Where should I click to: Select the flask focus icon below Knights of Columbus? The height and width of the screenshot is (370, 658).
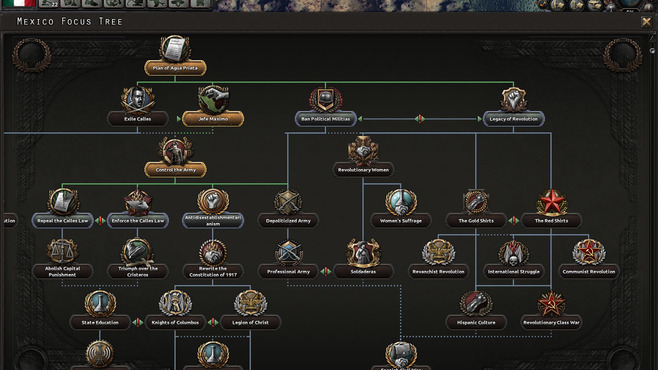tap(213, 354)
